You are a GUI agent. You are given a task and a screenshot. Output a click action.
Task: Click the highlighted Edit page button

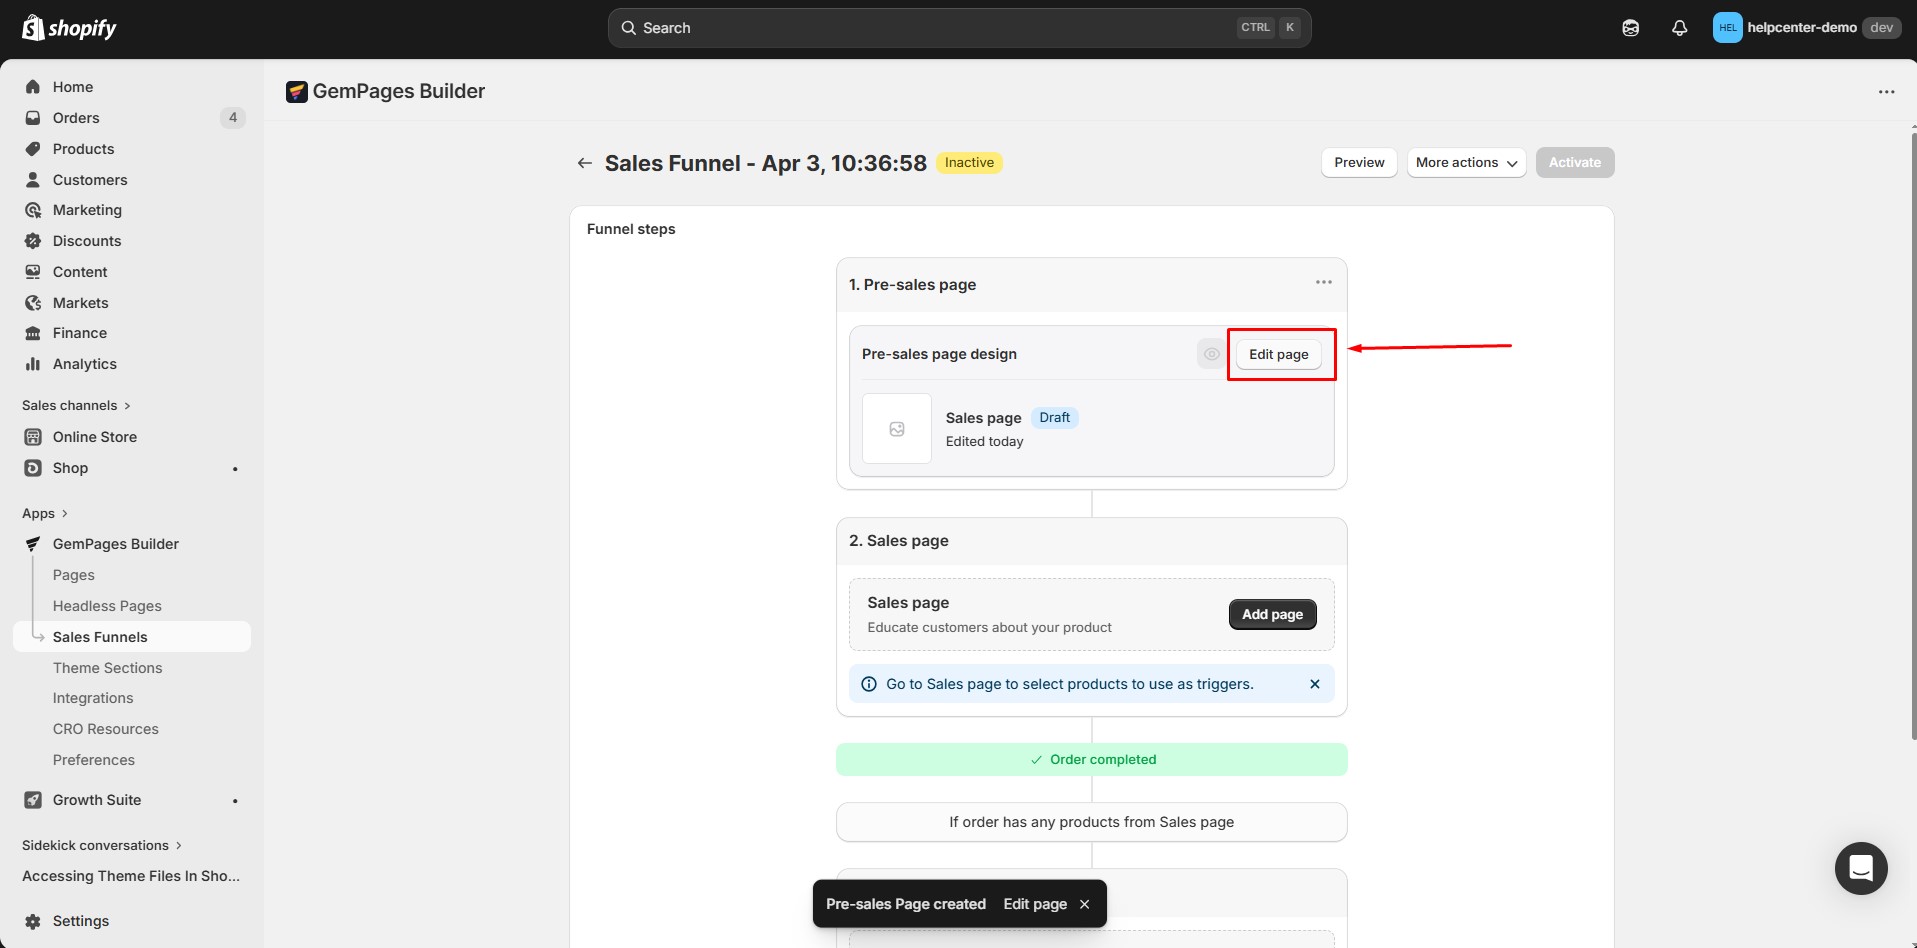(x=1279, y=353)
